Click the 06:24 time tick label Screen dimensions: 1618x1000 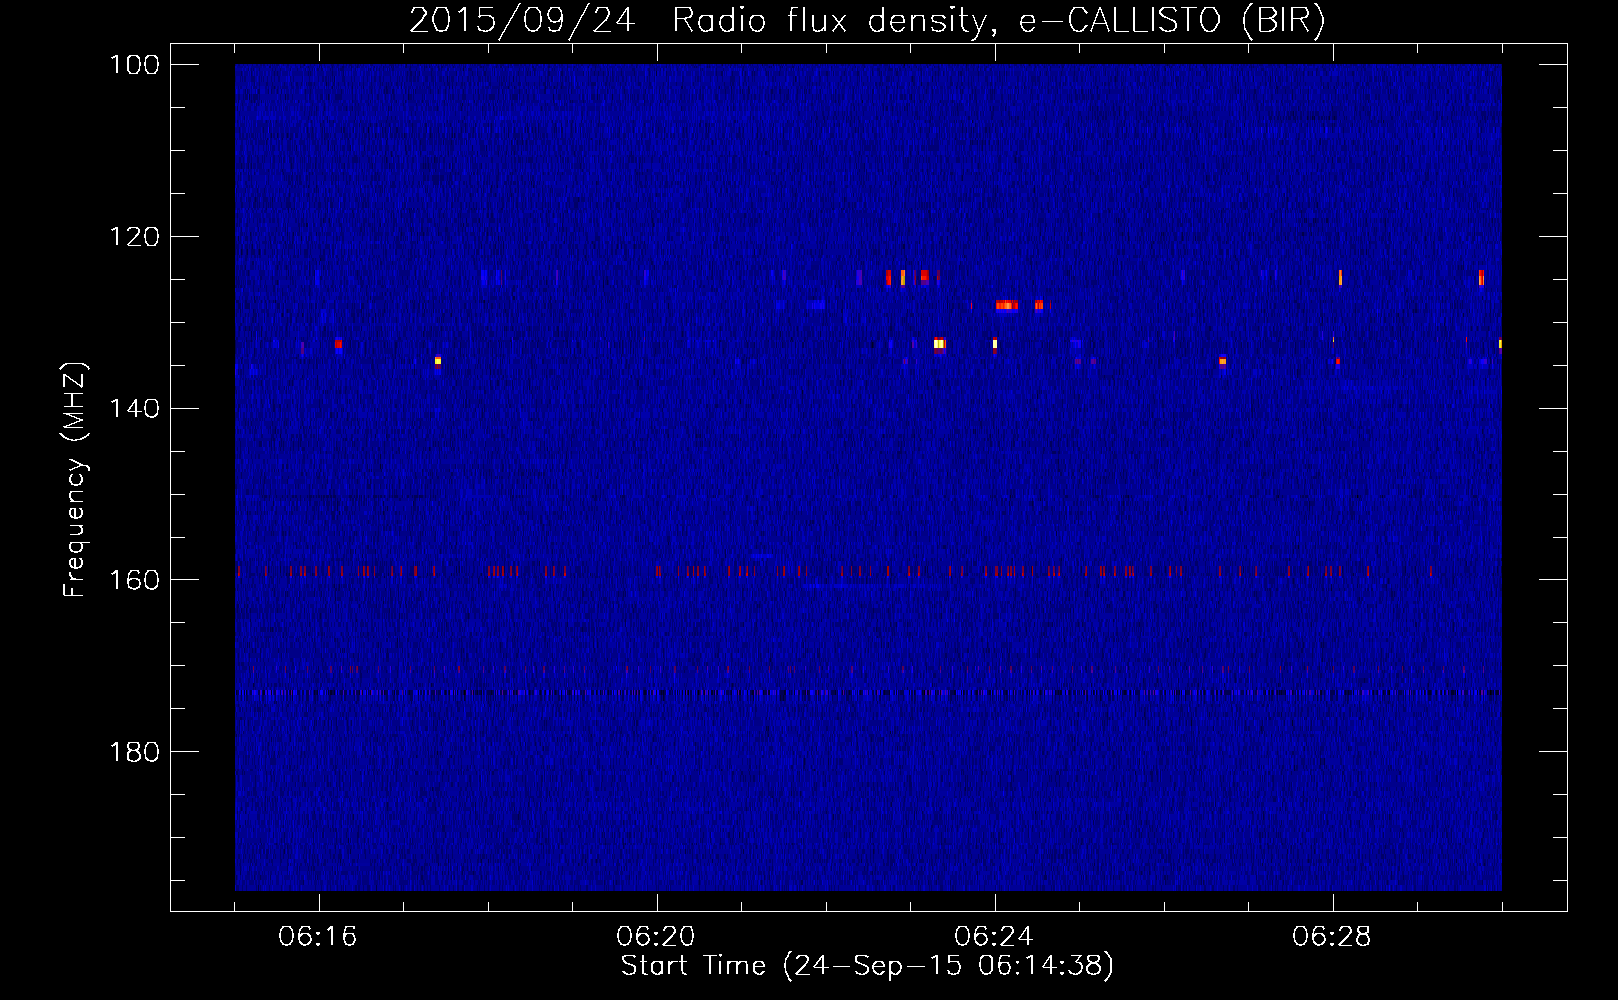click(994, 936)
